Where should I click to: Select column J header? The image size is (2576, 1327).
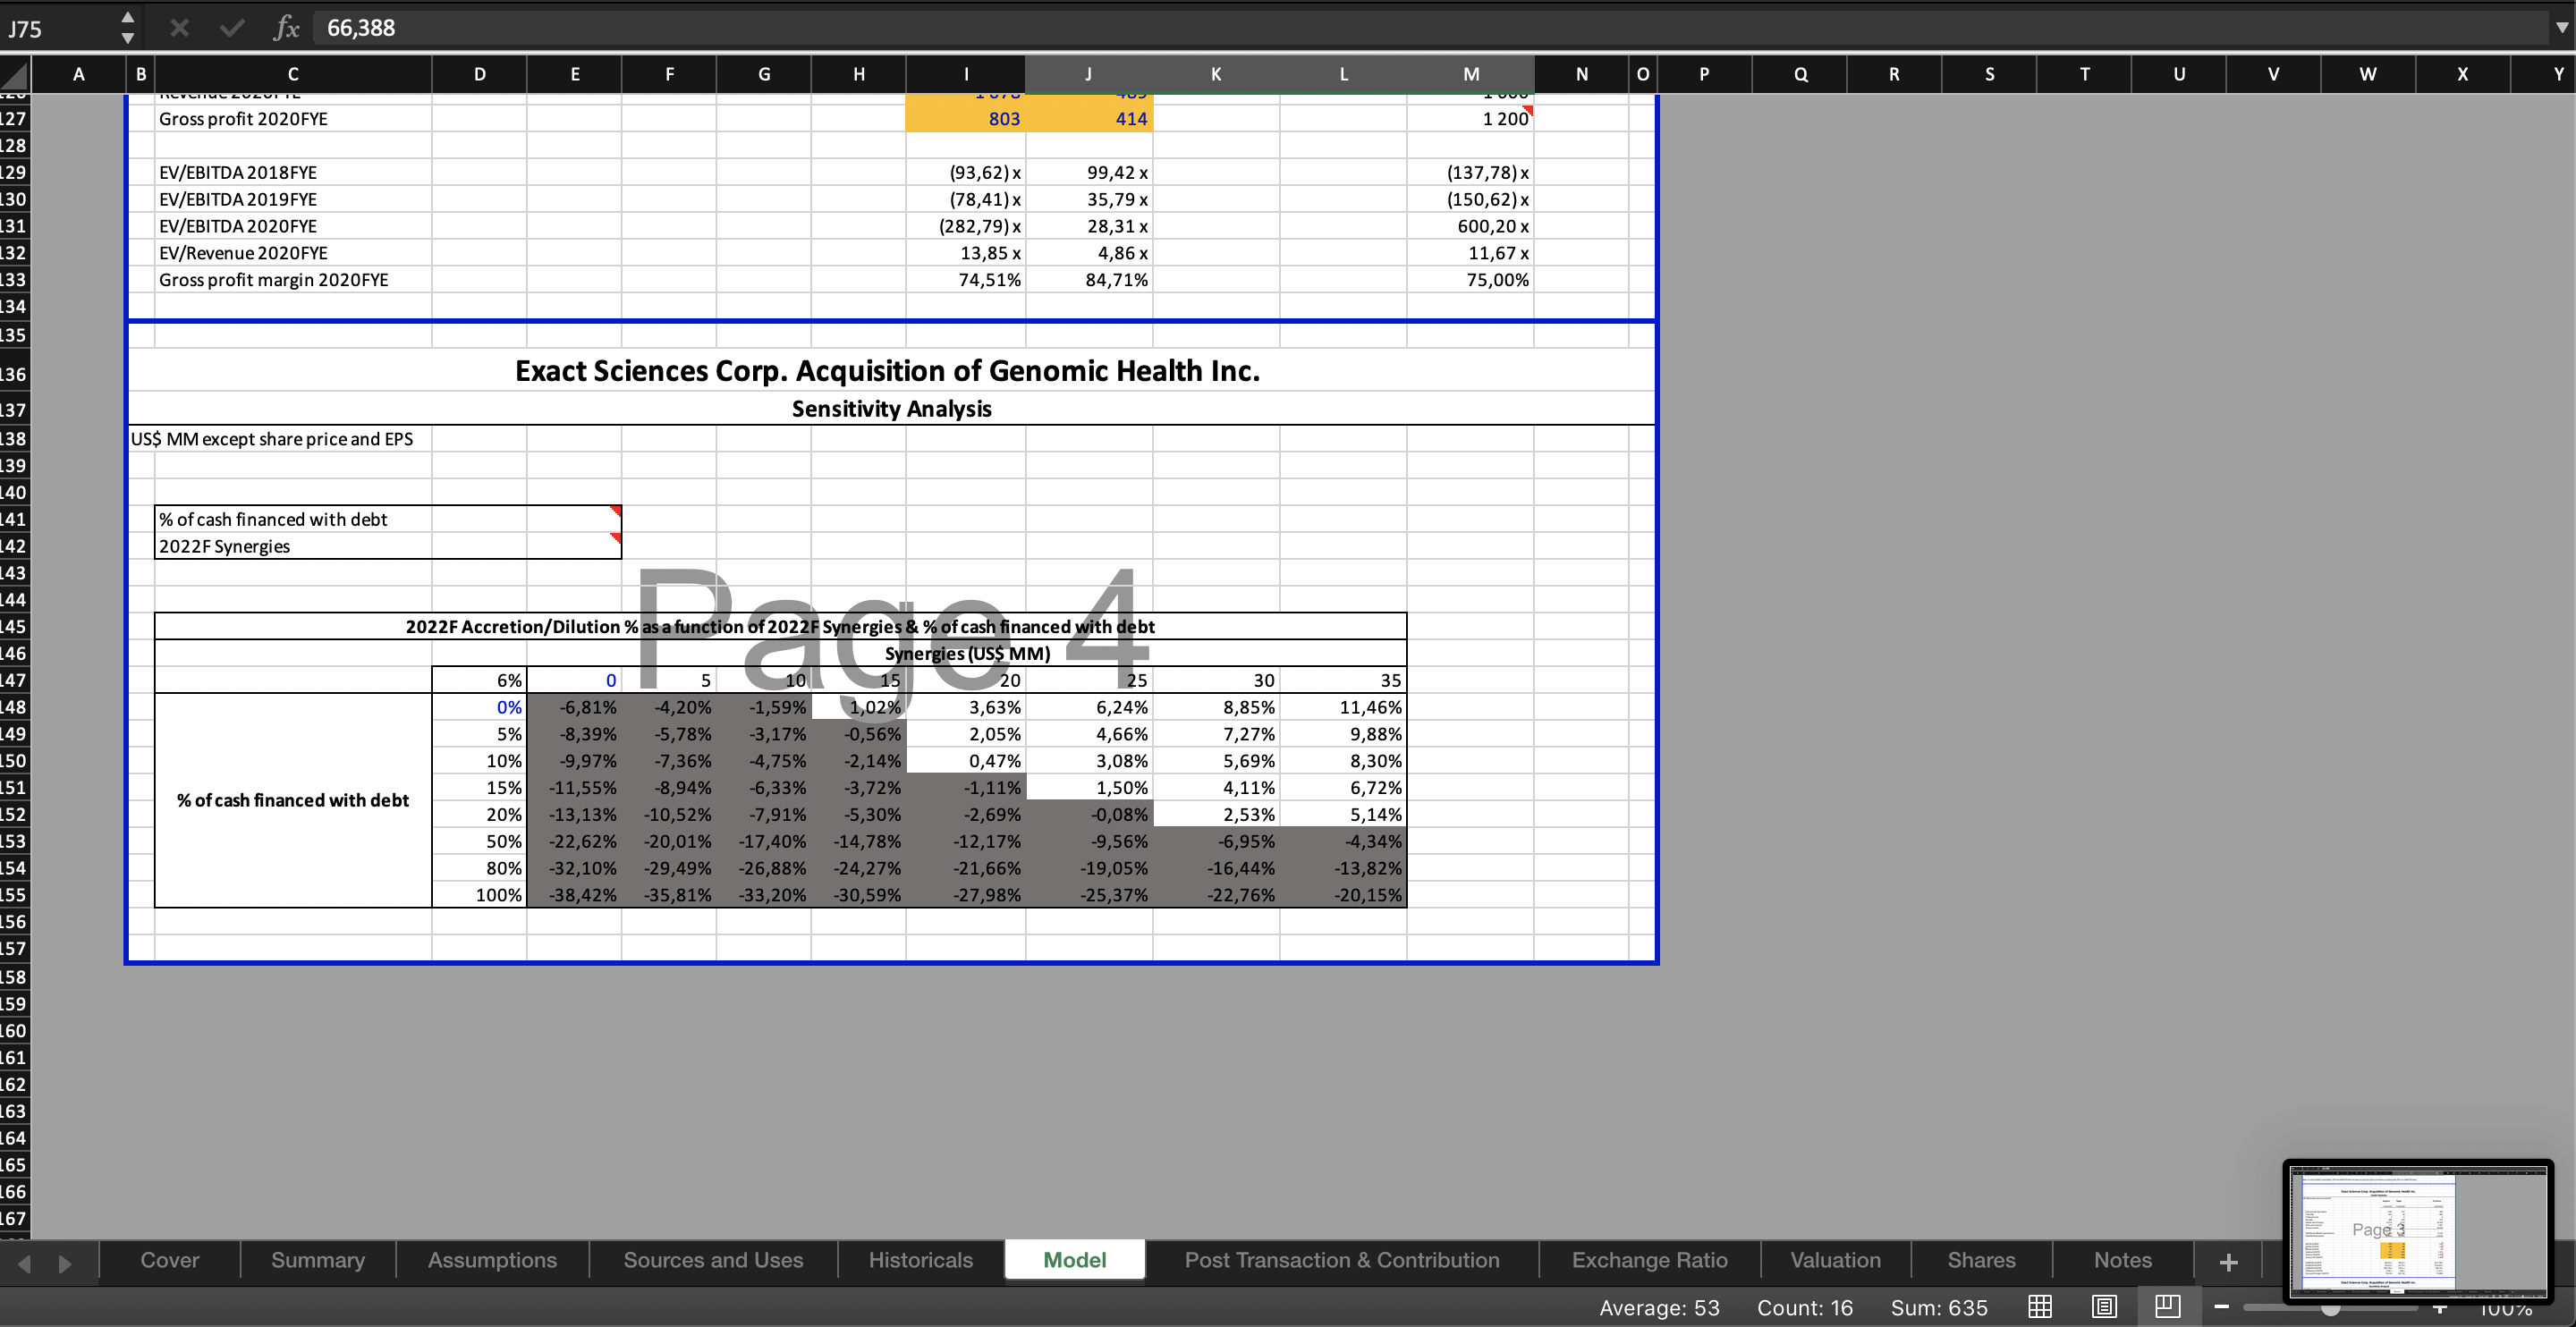[x=1088, y=74]
